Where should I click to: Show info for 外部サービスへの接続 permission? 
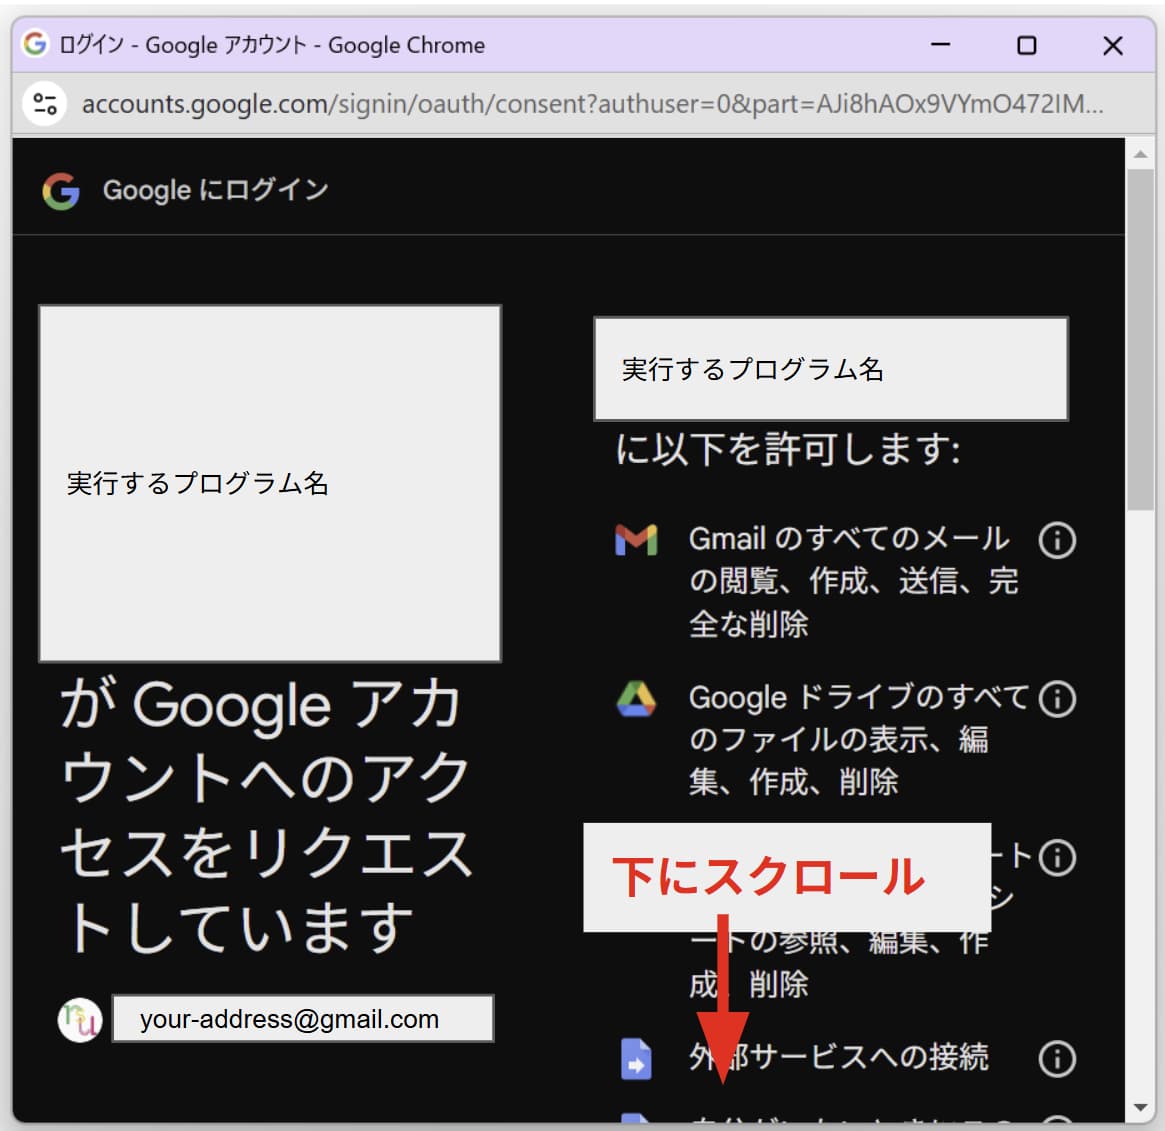(x=1057, y=1059)
